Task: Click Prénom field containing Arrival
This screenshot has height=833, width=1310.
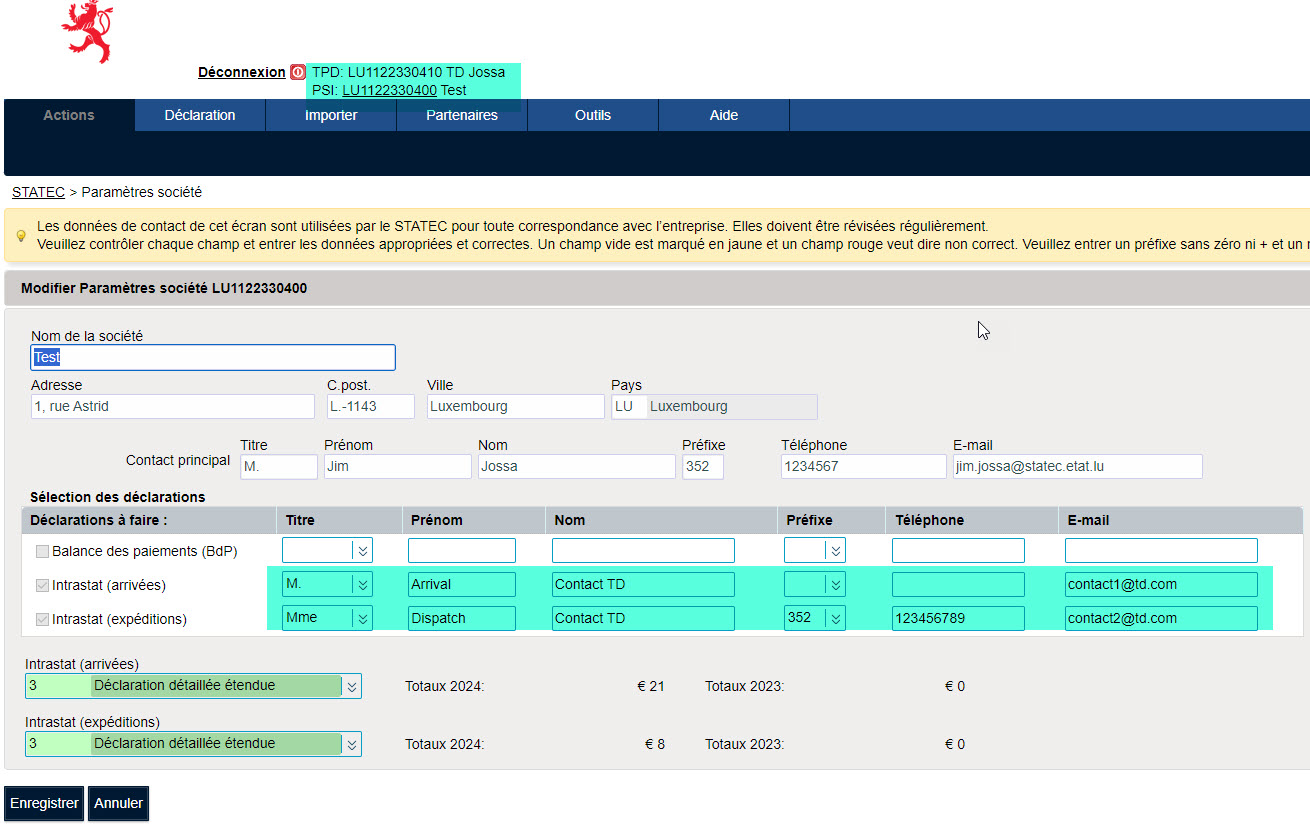Action: click(462, 584)
